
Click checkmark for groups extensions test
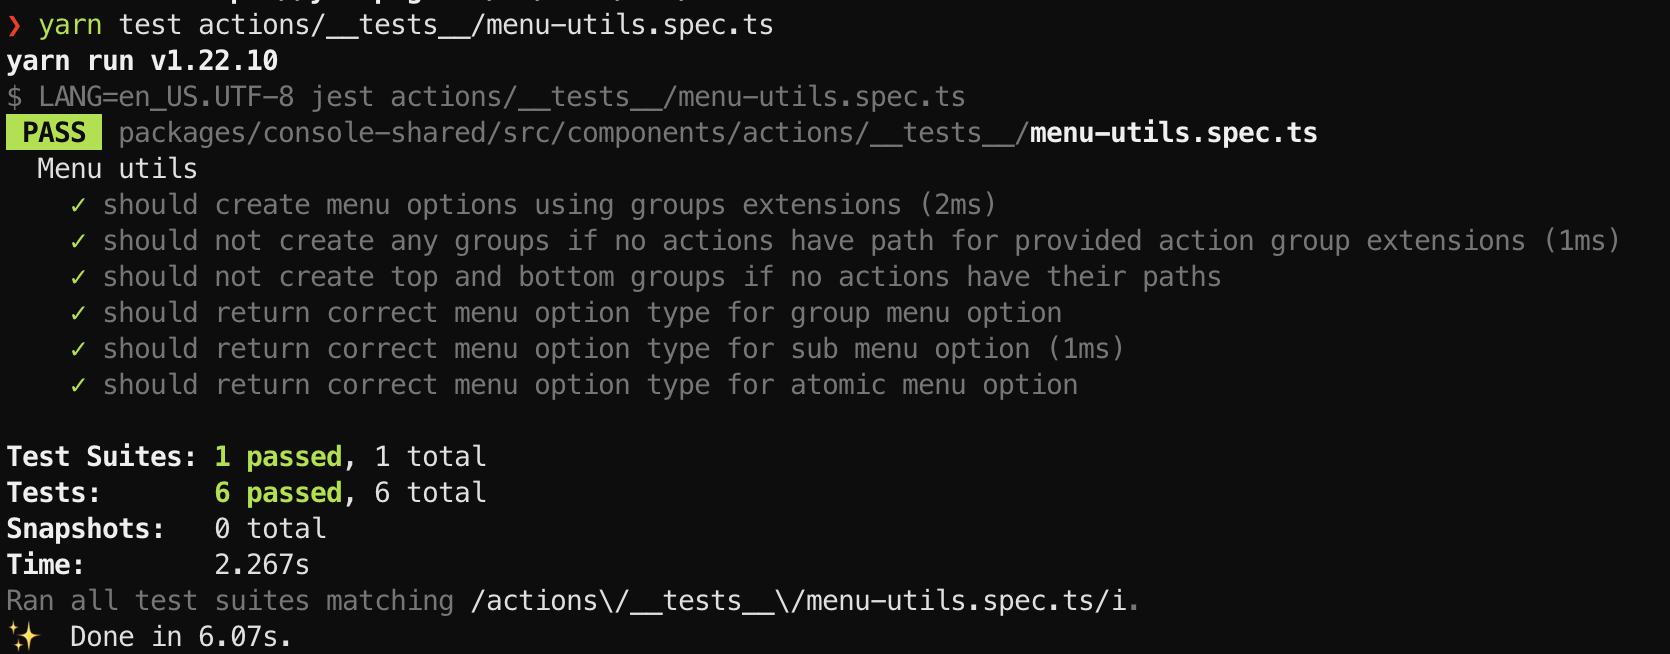click(x=78, y=205)
